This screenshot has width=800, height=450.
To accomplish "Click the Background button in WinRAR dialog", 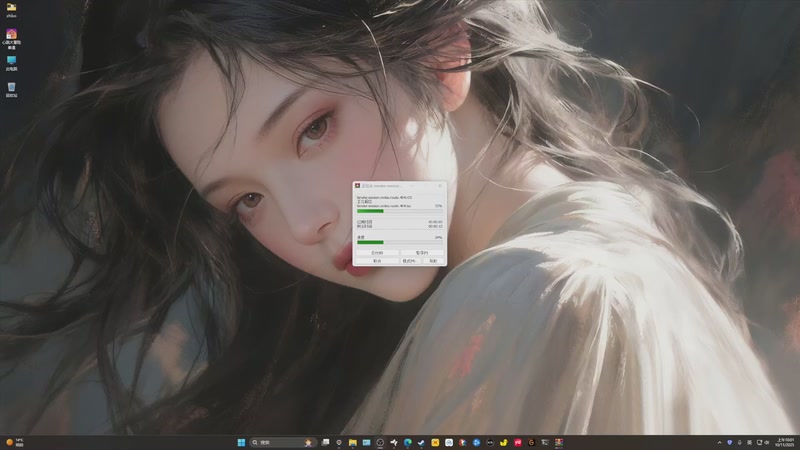I will pyautogui.click(x=377, y=253).
